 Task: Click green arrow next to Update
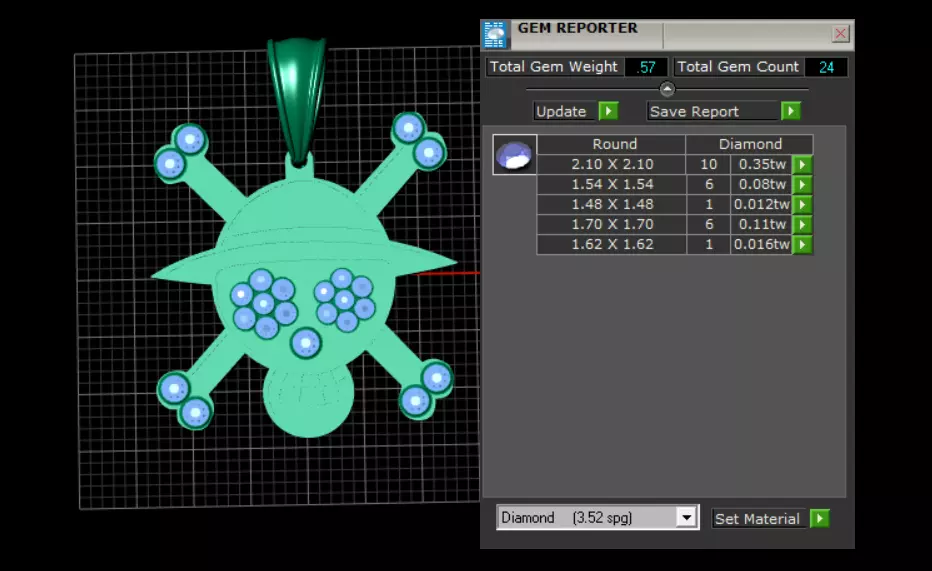(x=608, y=111)
